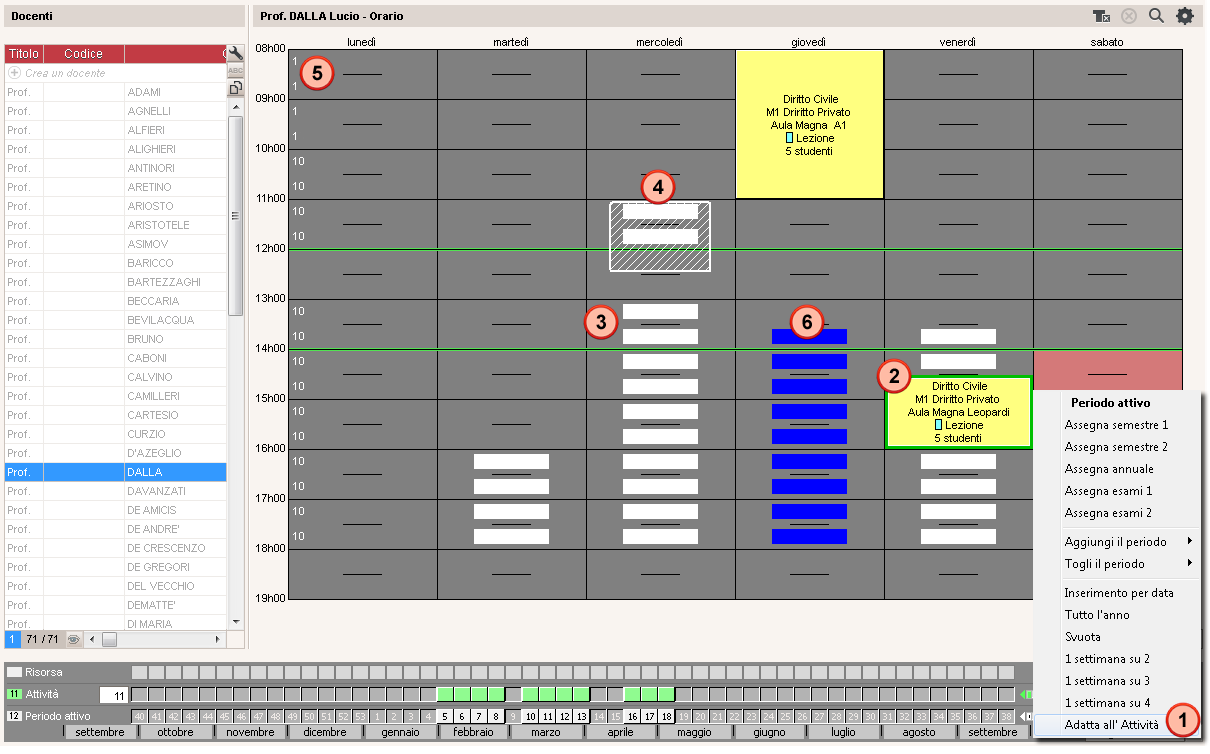Viewport: 1210px width, 754px height.
Task: Select teacher ALIGHIERI in the list
Action: [x=115, y=149]
